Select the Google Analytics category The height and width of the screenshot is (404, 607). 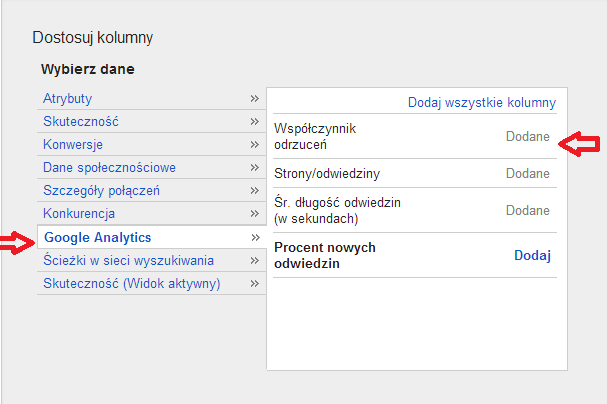tap(97, 237)
